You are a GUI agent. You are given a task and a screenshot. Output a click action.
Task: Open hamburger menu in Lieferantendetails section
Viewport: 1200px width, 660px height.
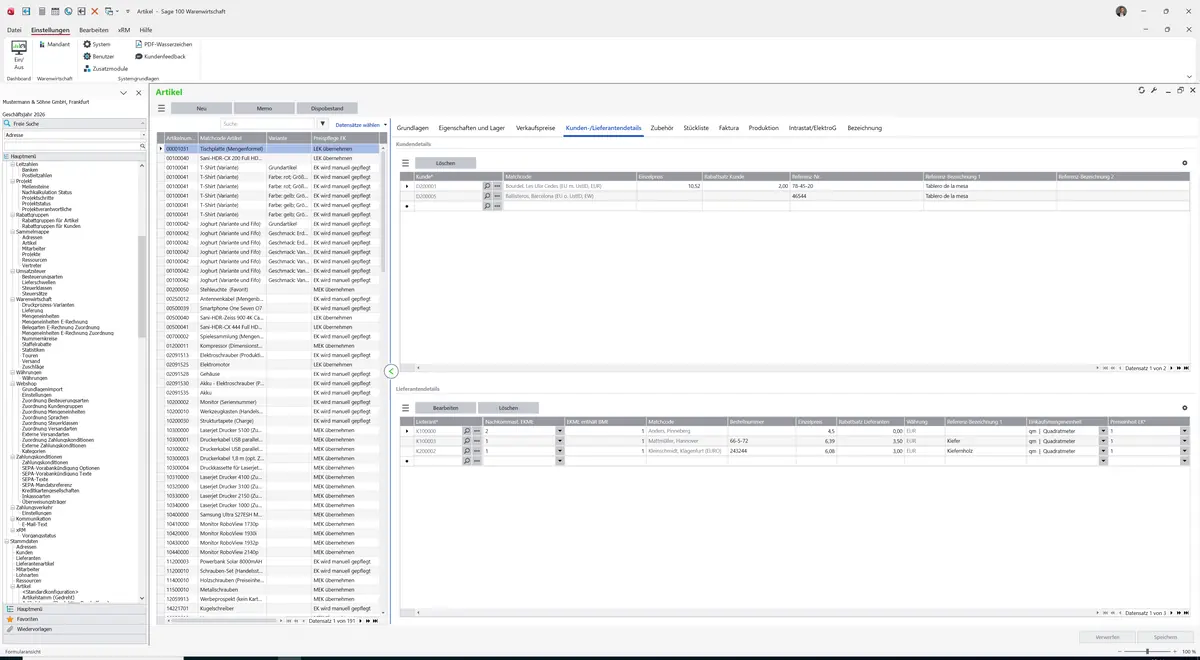(x=406, y=408)
